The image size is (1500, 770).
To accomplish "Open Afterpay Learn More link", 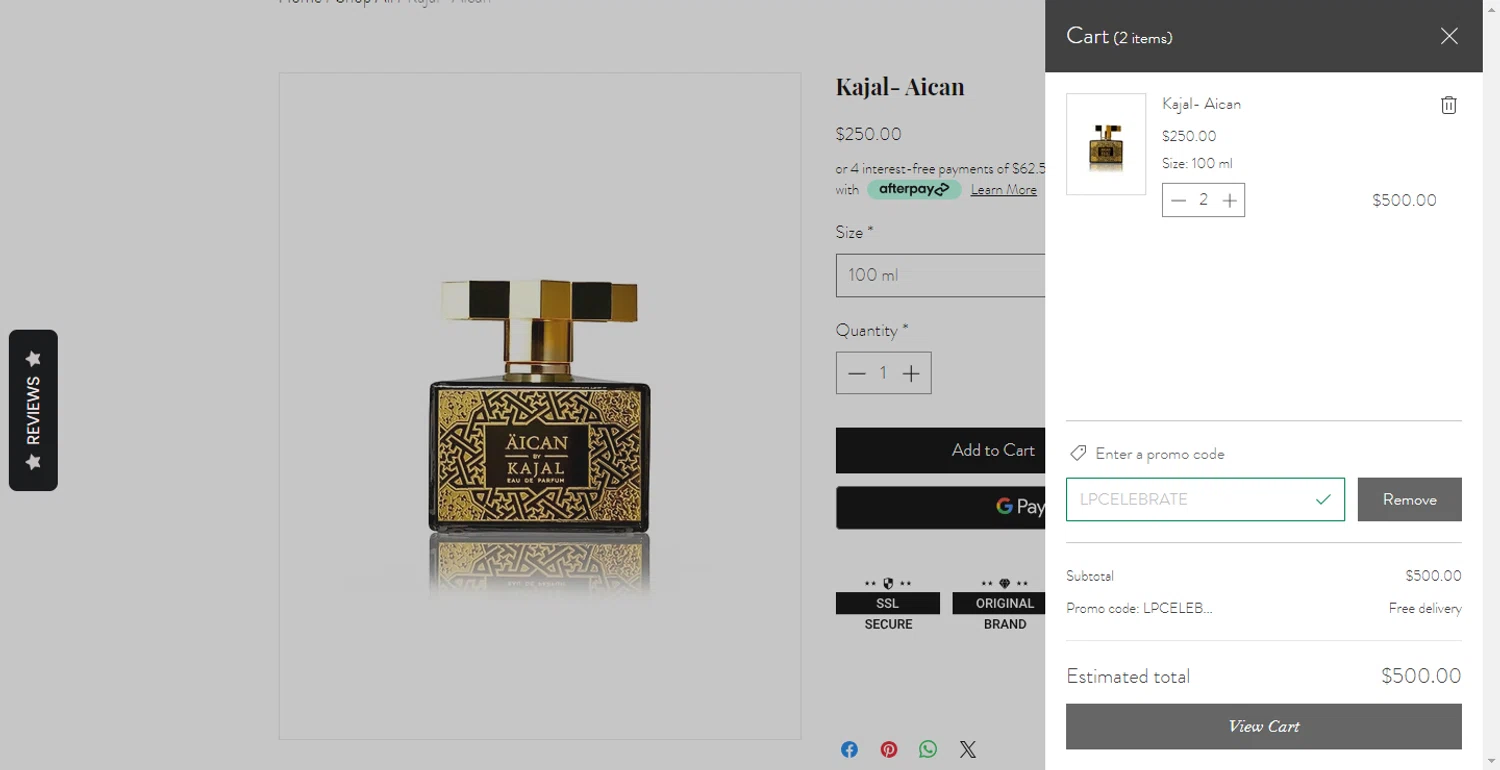I will click(x=1003, y=190).
